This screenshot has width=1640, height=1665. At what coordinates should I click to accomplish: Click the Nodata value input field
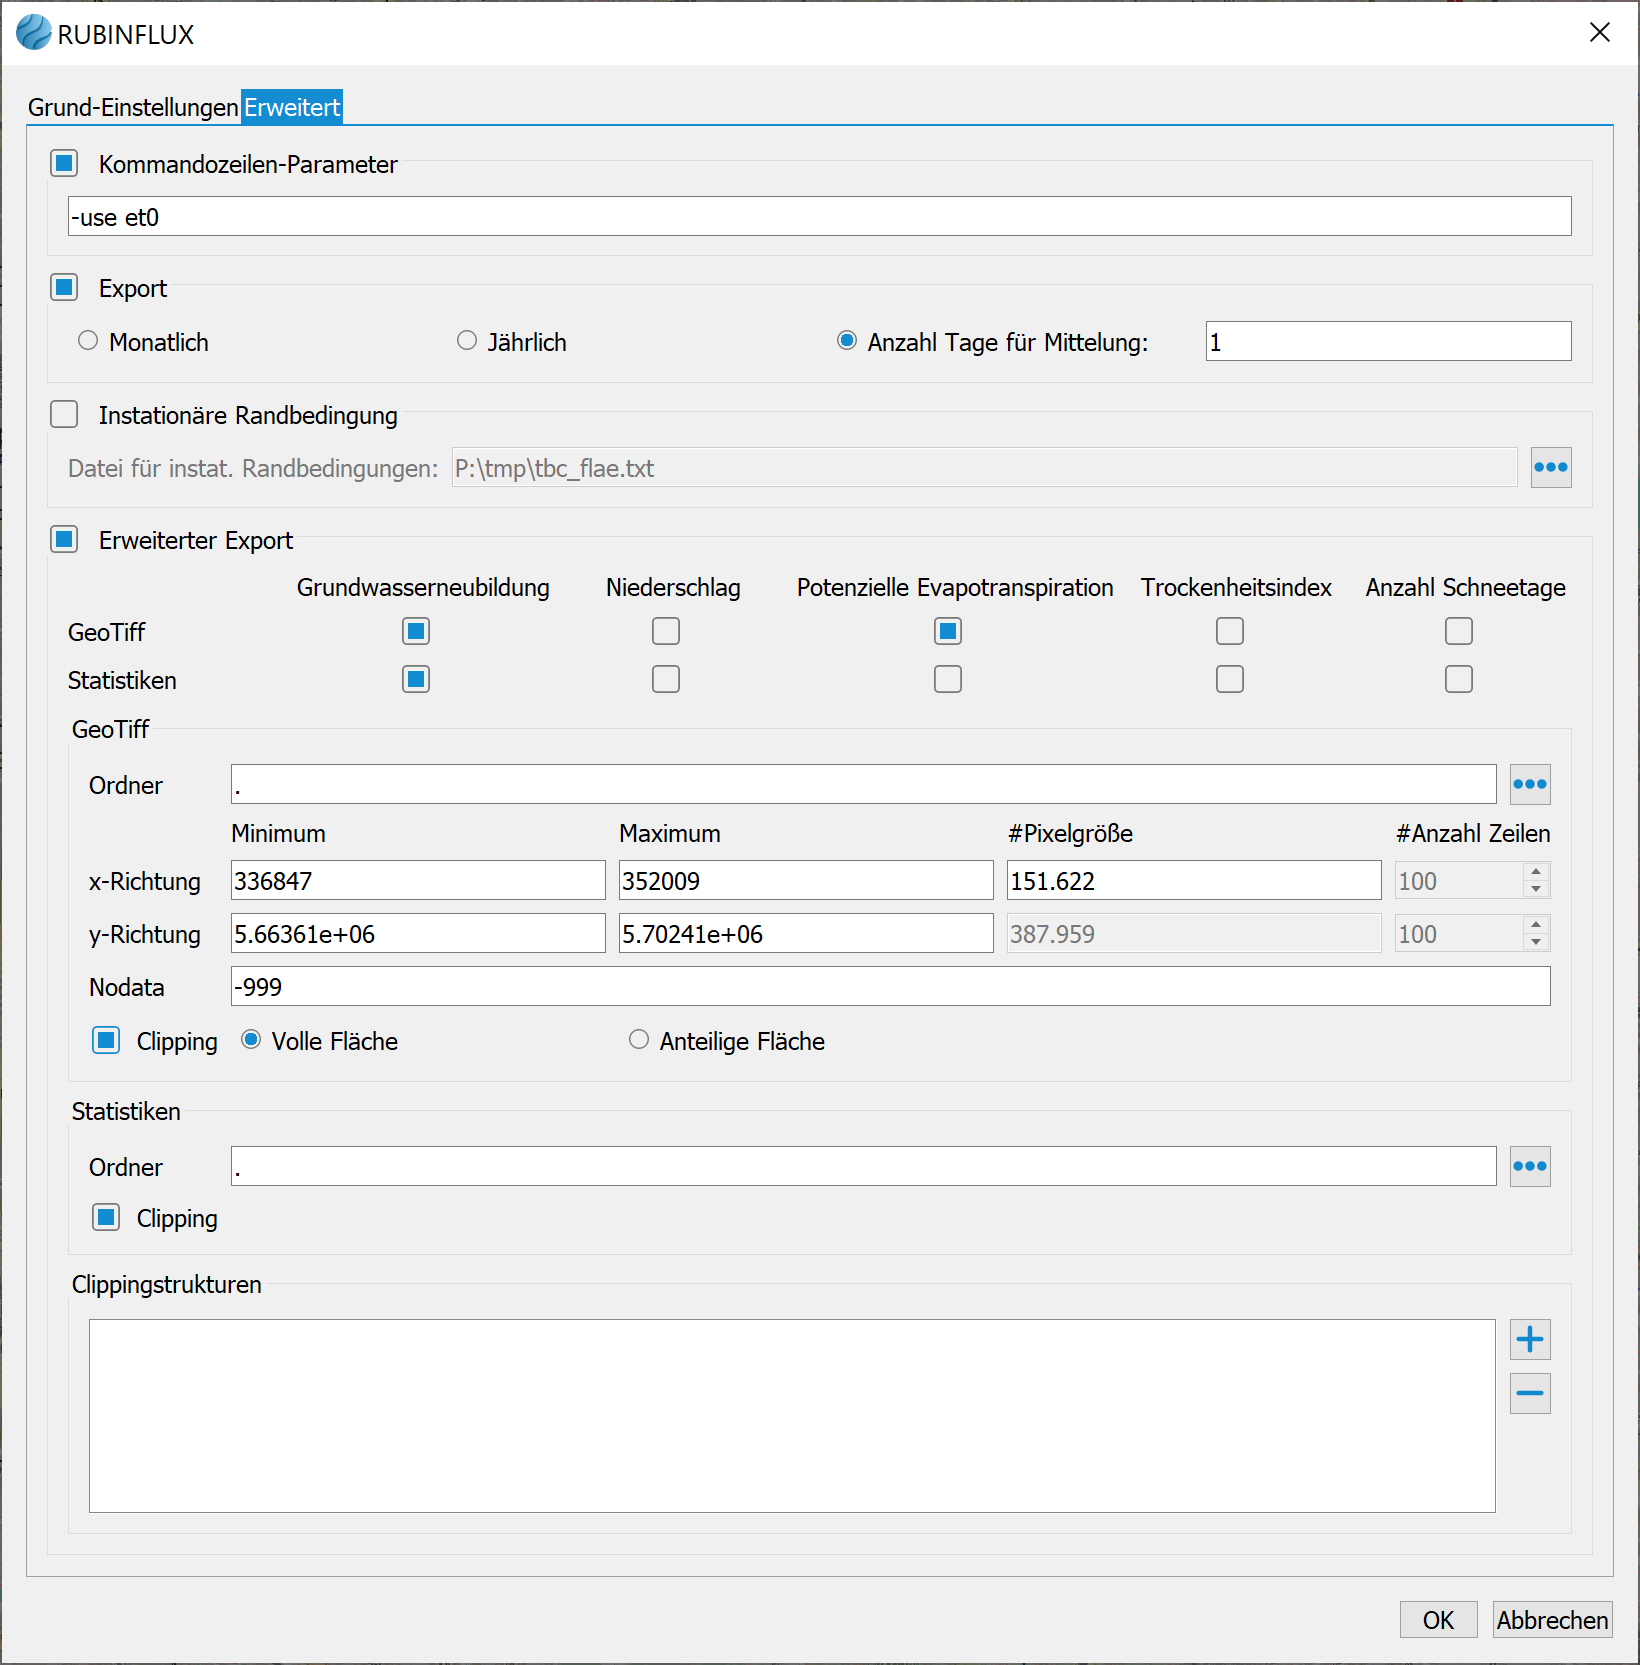tap(890, 987)
